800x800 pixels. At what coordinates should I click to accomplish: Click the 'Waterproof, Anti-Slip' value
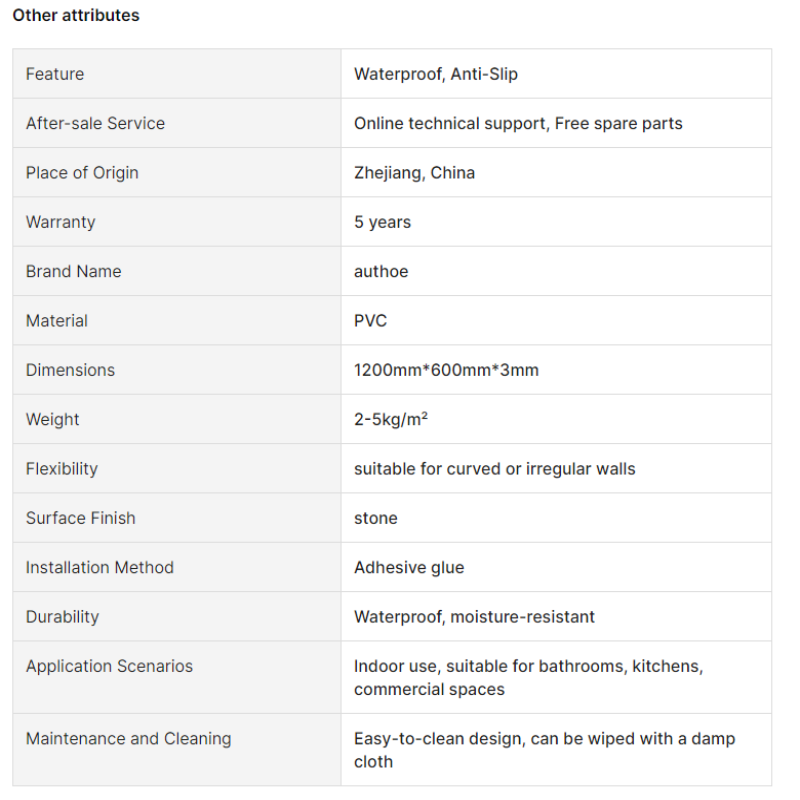click(x=436, y=74)
